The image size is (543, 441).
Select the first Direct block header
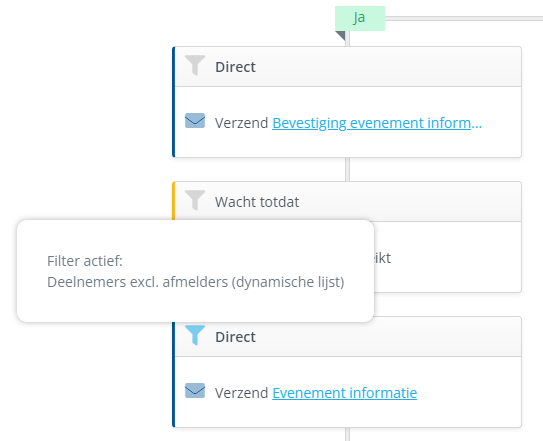click(x=348, y=67)
